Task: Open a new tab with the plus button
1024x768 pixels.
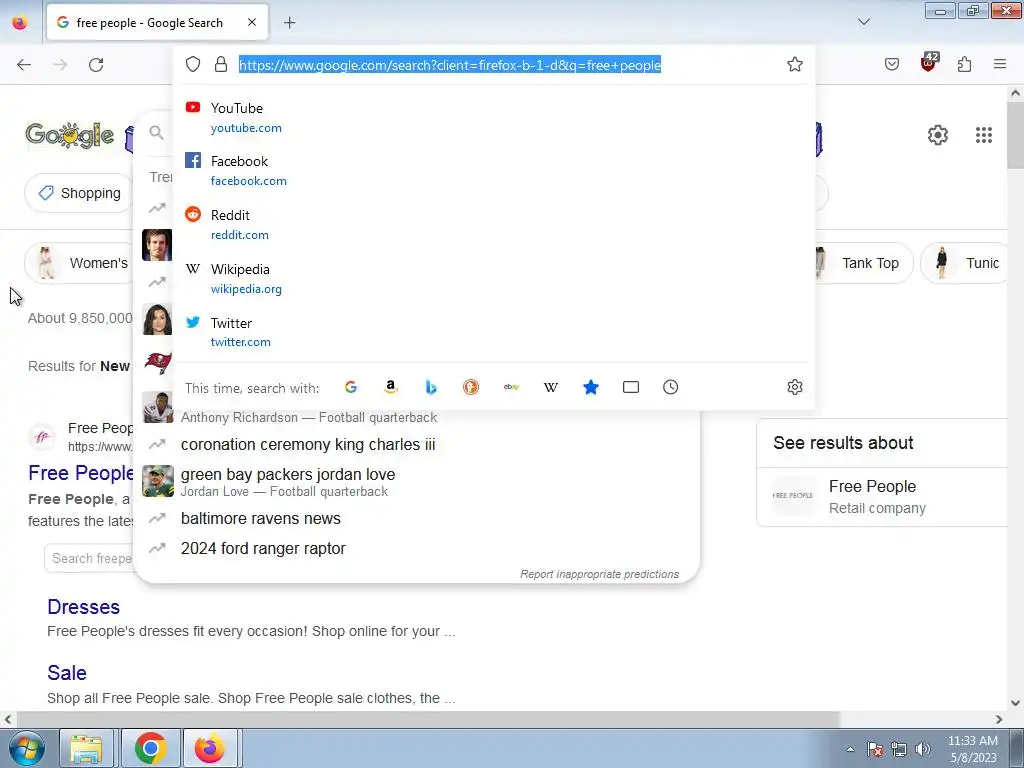Action: 289,23
